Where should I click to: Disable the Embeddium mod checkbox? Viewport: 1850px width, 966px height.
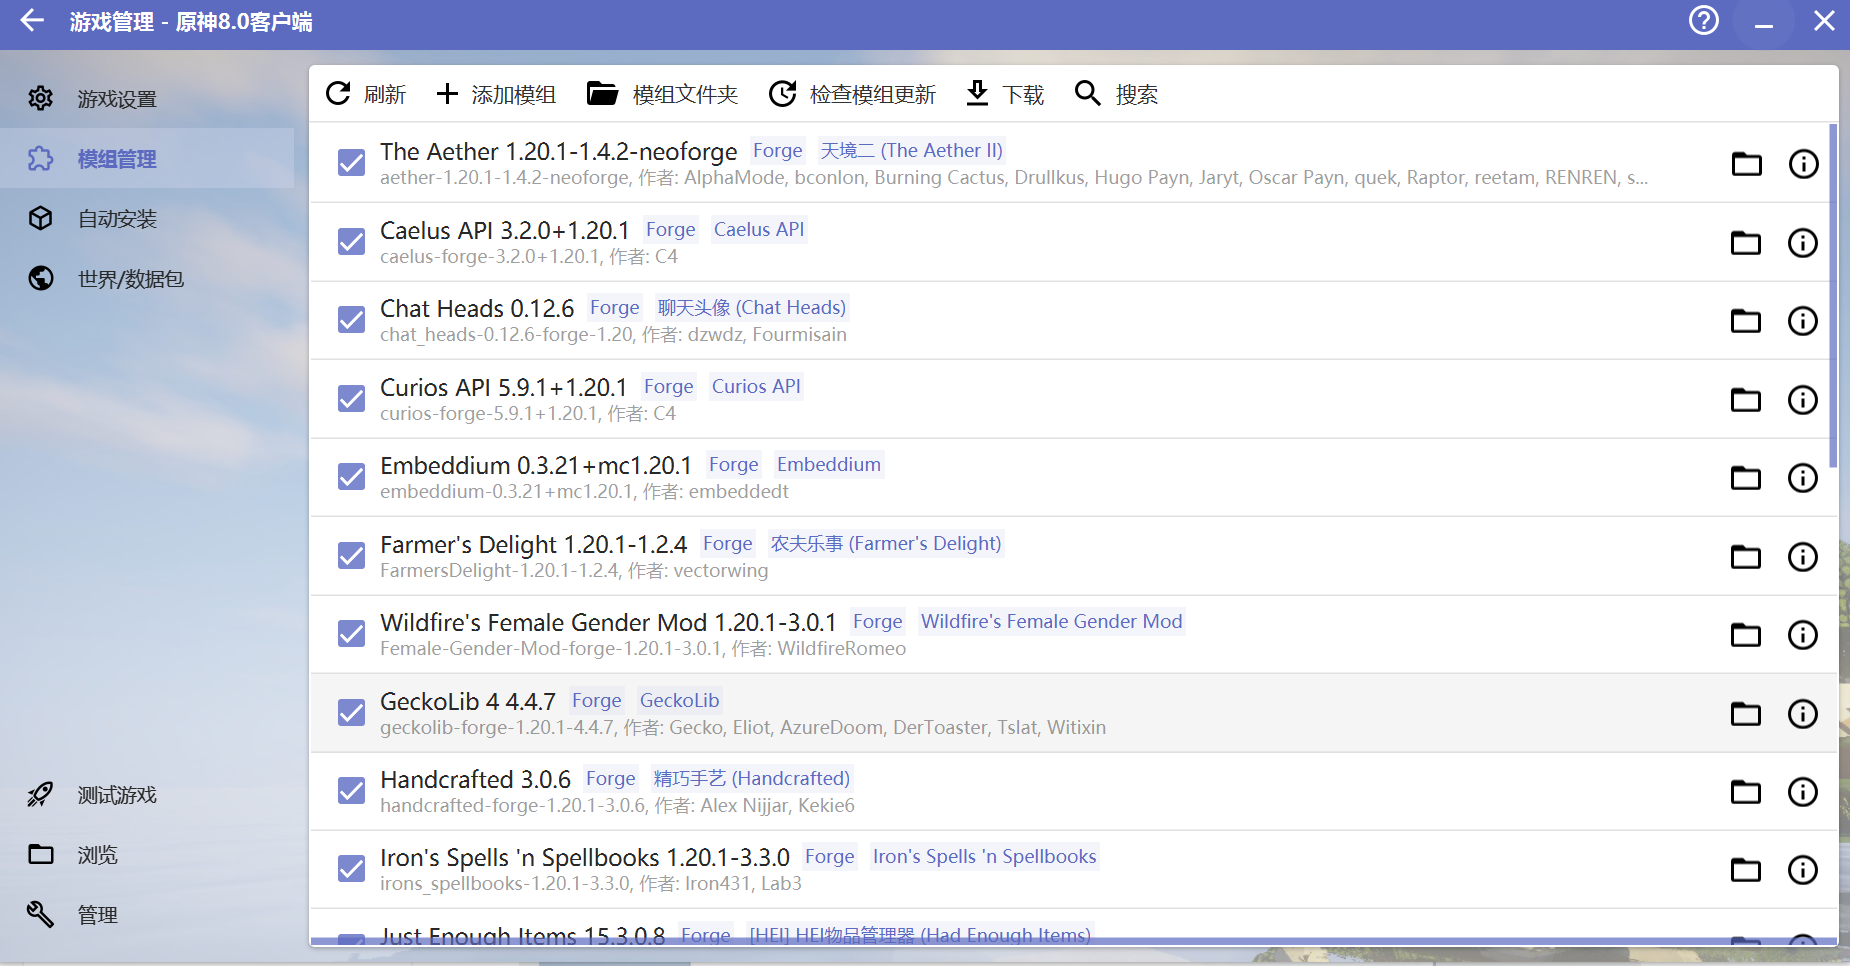pyautogui.click(x=351, y=477)
